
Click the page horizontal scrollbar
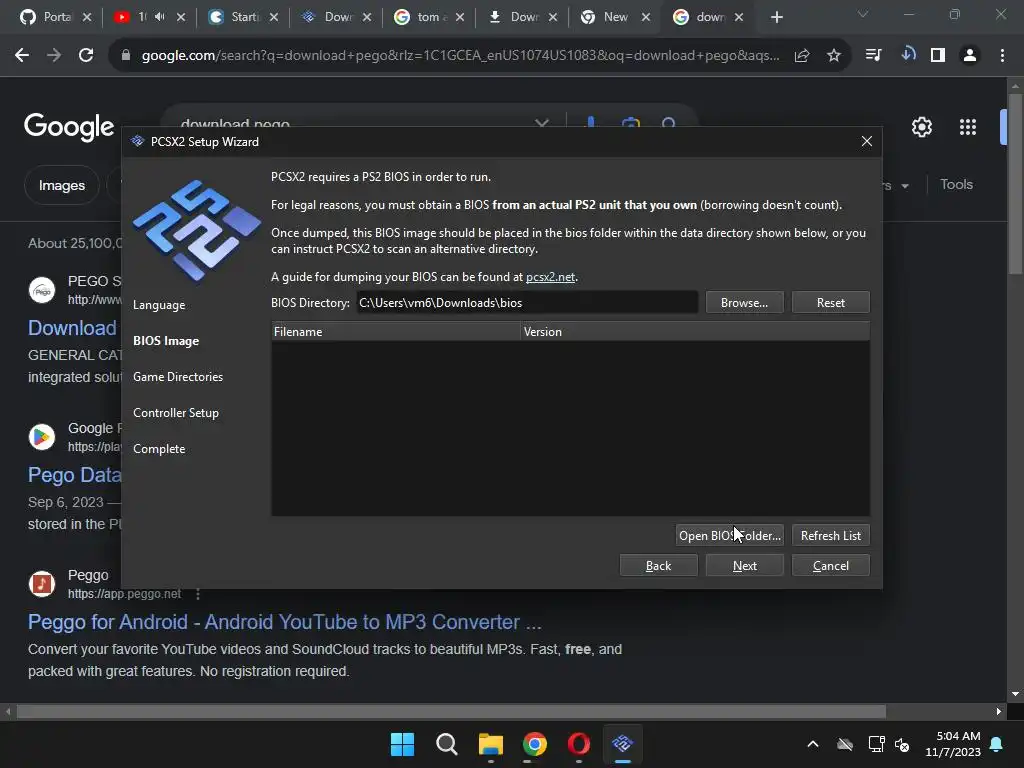[451, 711]
